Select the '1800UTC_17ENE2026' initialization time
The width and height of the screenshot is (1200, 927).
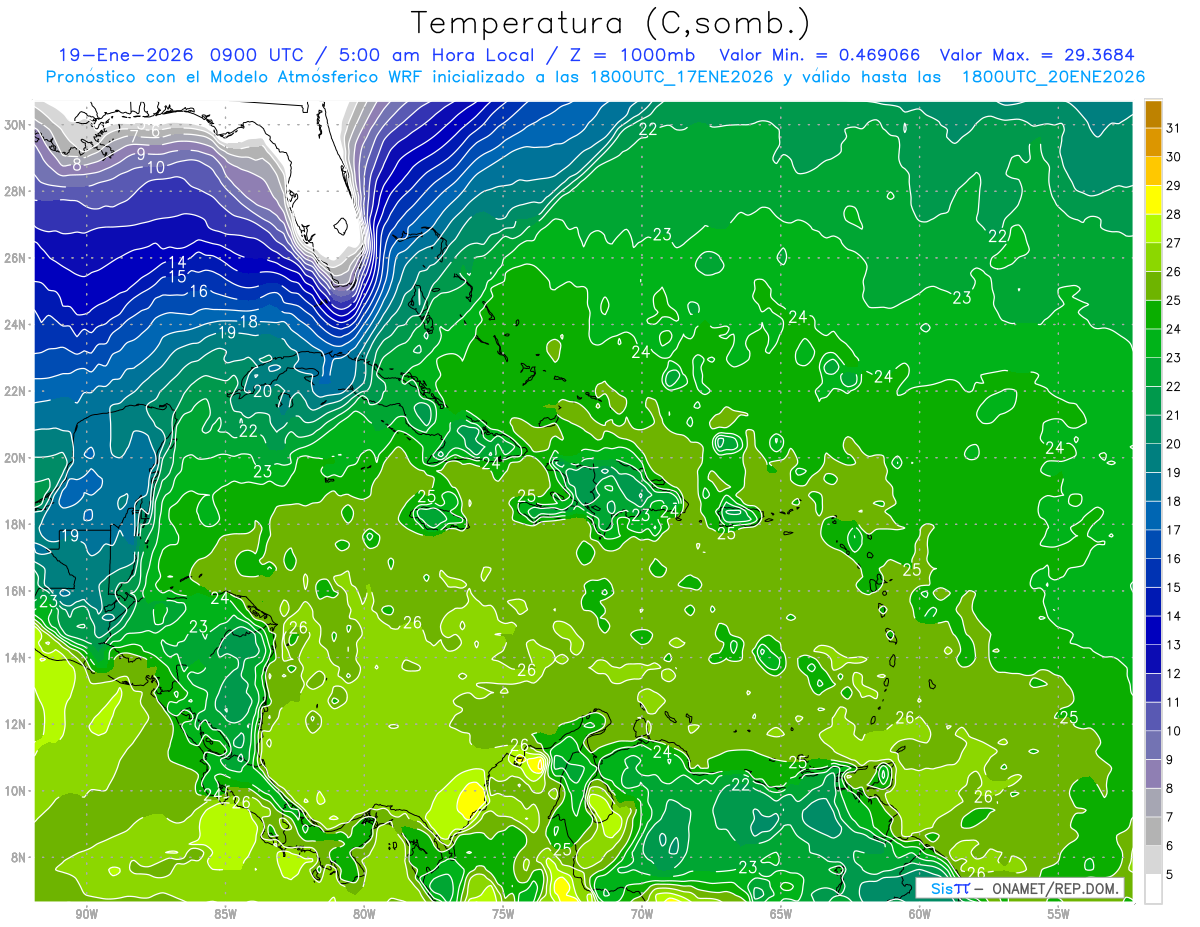pyautogui.click(x=679, y=77)
